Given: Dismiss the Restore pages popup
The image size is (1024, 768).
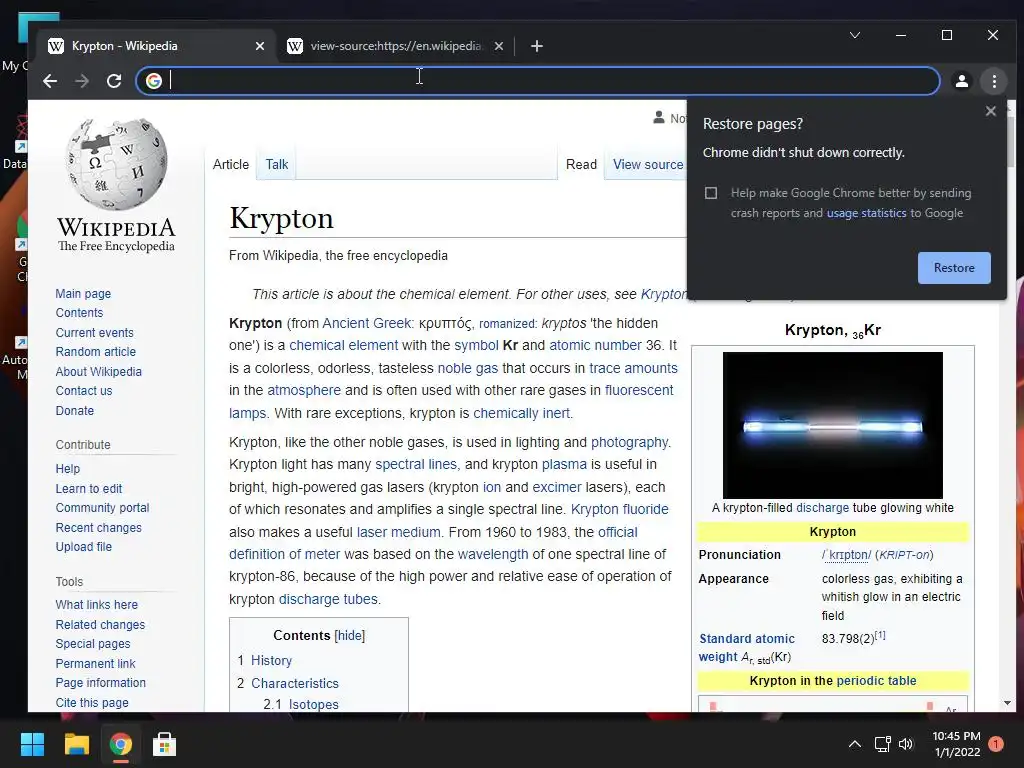Looking at the screenshot, I should [x=991, y=111].
